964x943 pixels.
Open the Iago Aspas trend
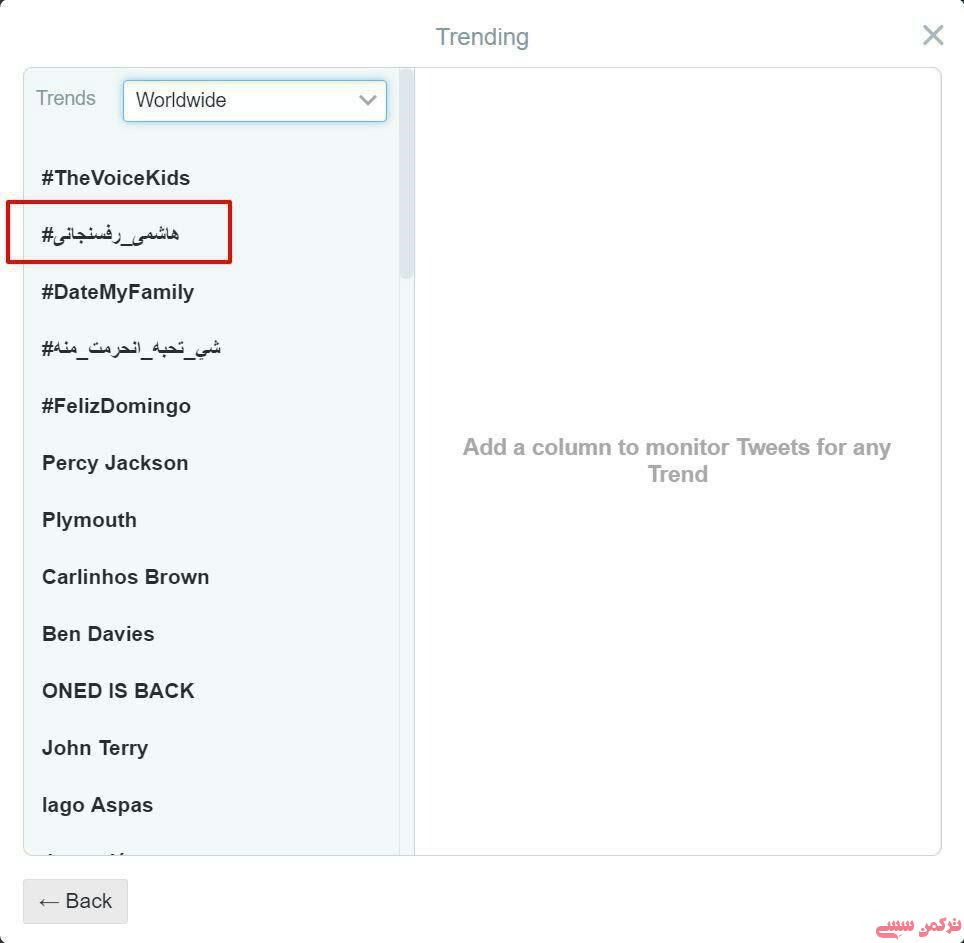98,805
